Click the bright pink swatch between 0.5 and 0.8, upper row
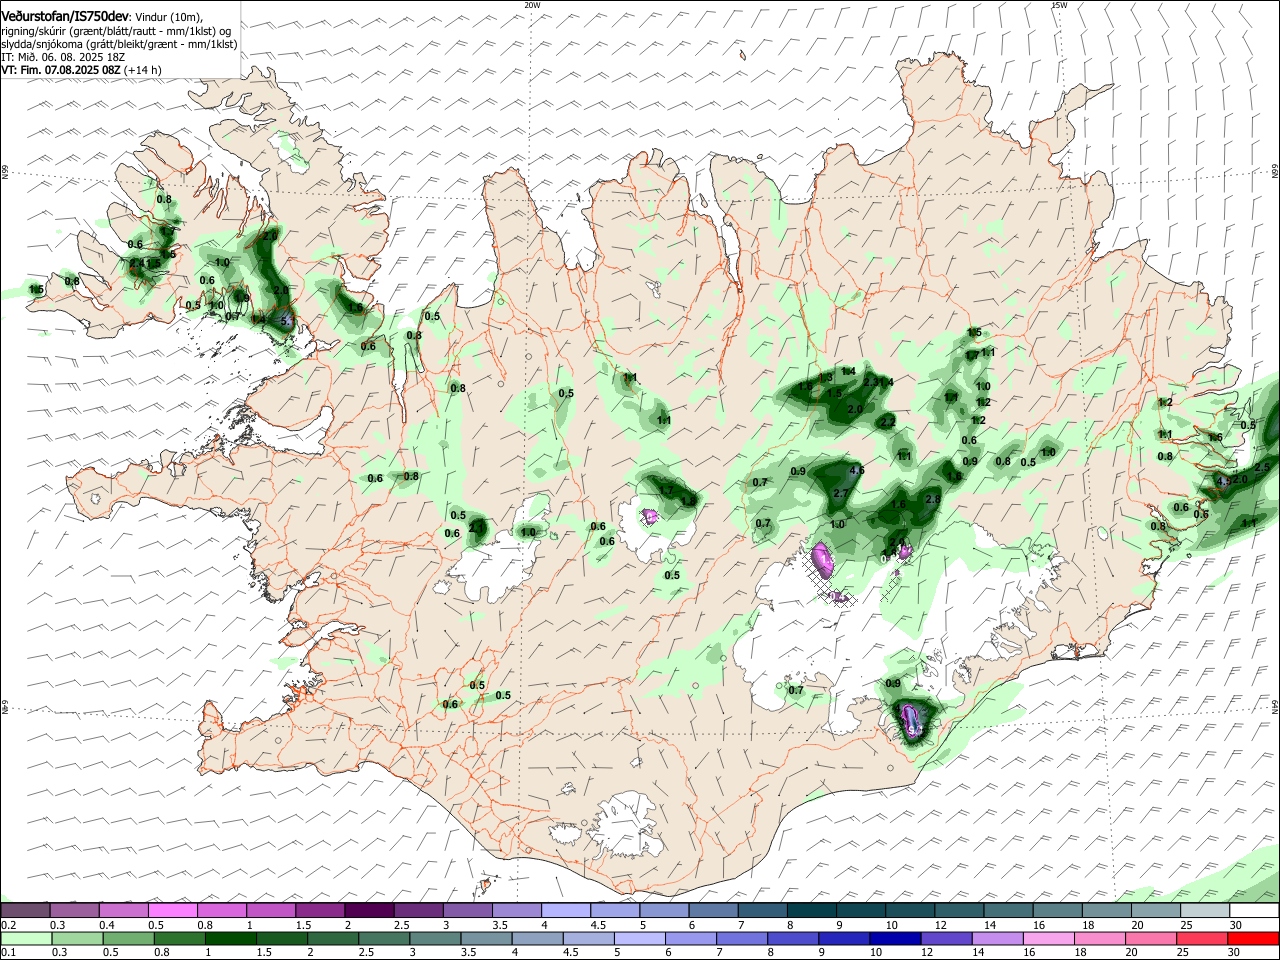This screenshot has height=960, width=1280. coord(173,911)
